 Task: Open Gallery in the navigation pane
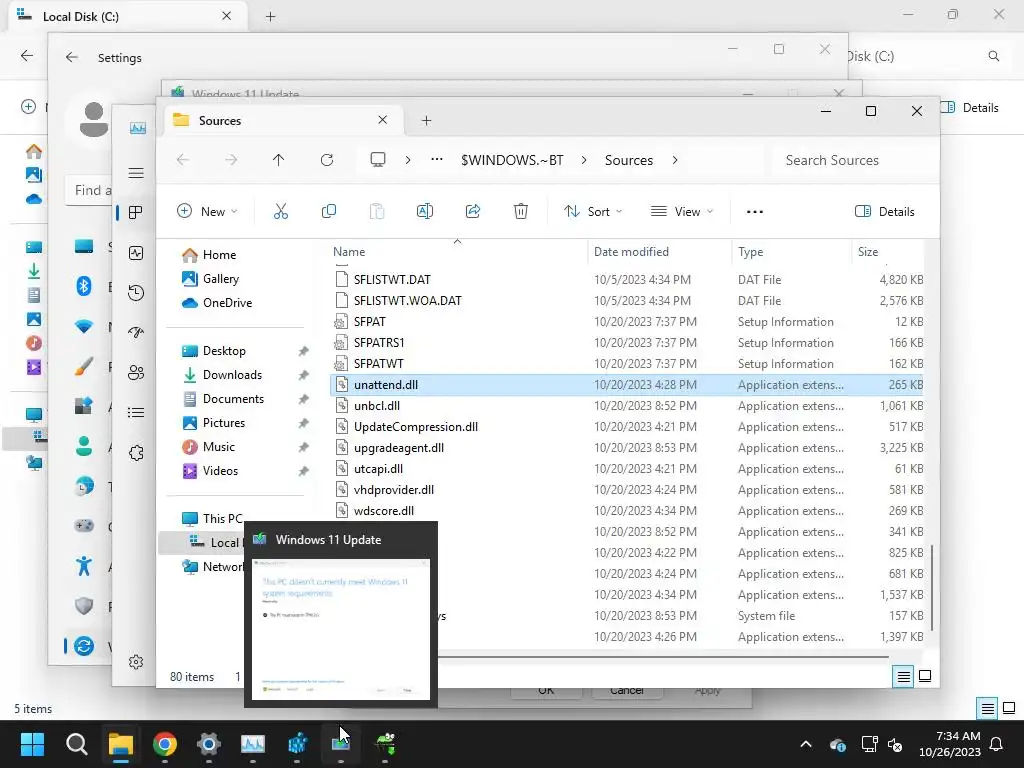point(221,279)
